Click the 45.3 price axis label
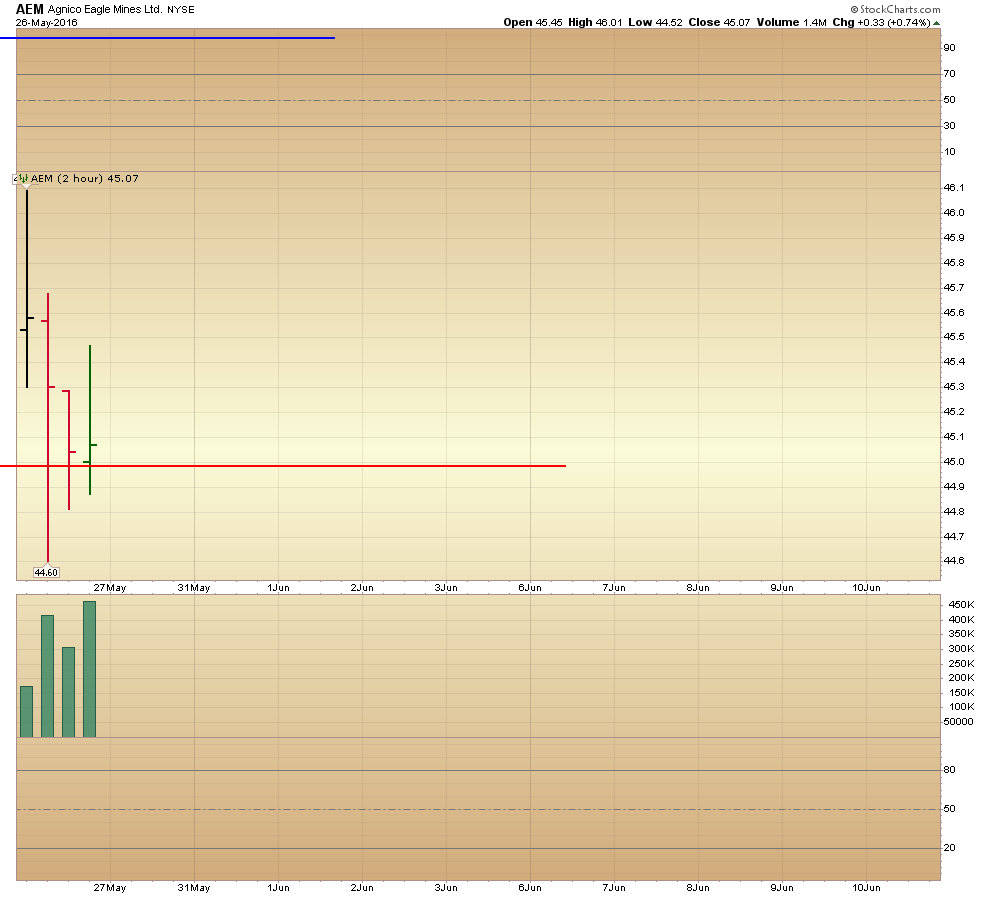990x897 pixels. coord(953,386)
